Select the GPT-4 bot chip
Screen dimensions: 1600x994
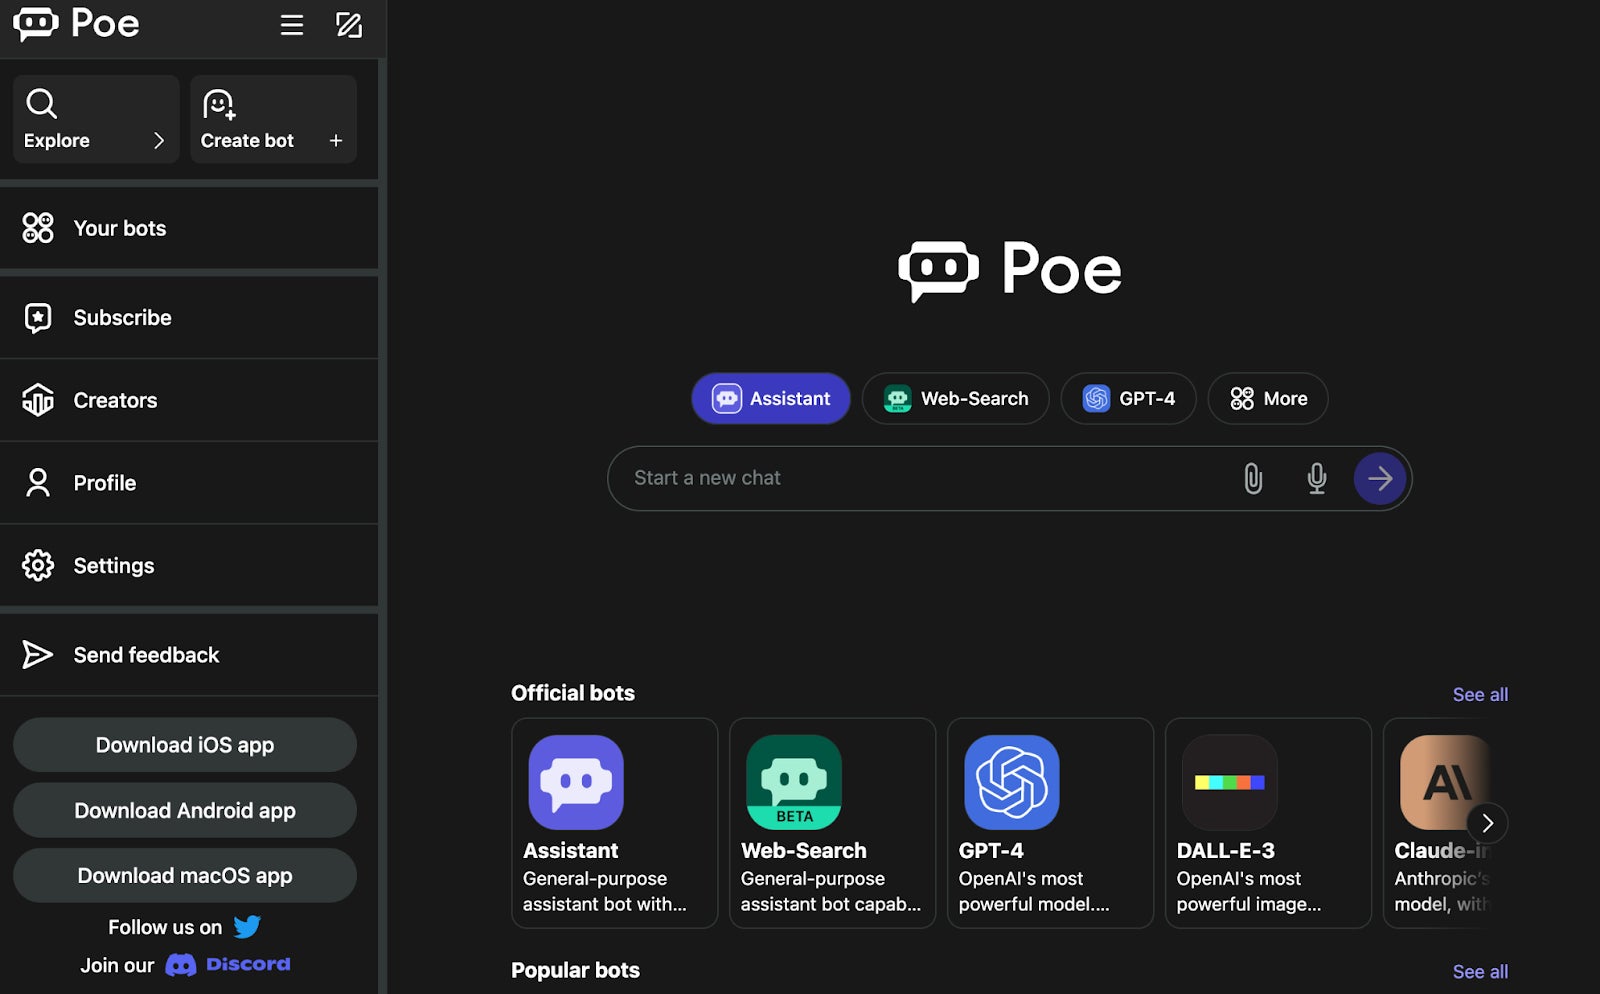click(1128, 399)
